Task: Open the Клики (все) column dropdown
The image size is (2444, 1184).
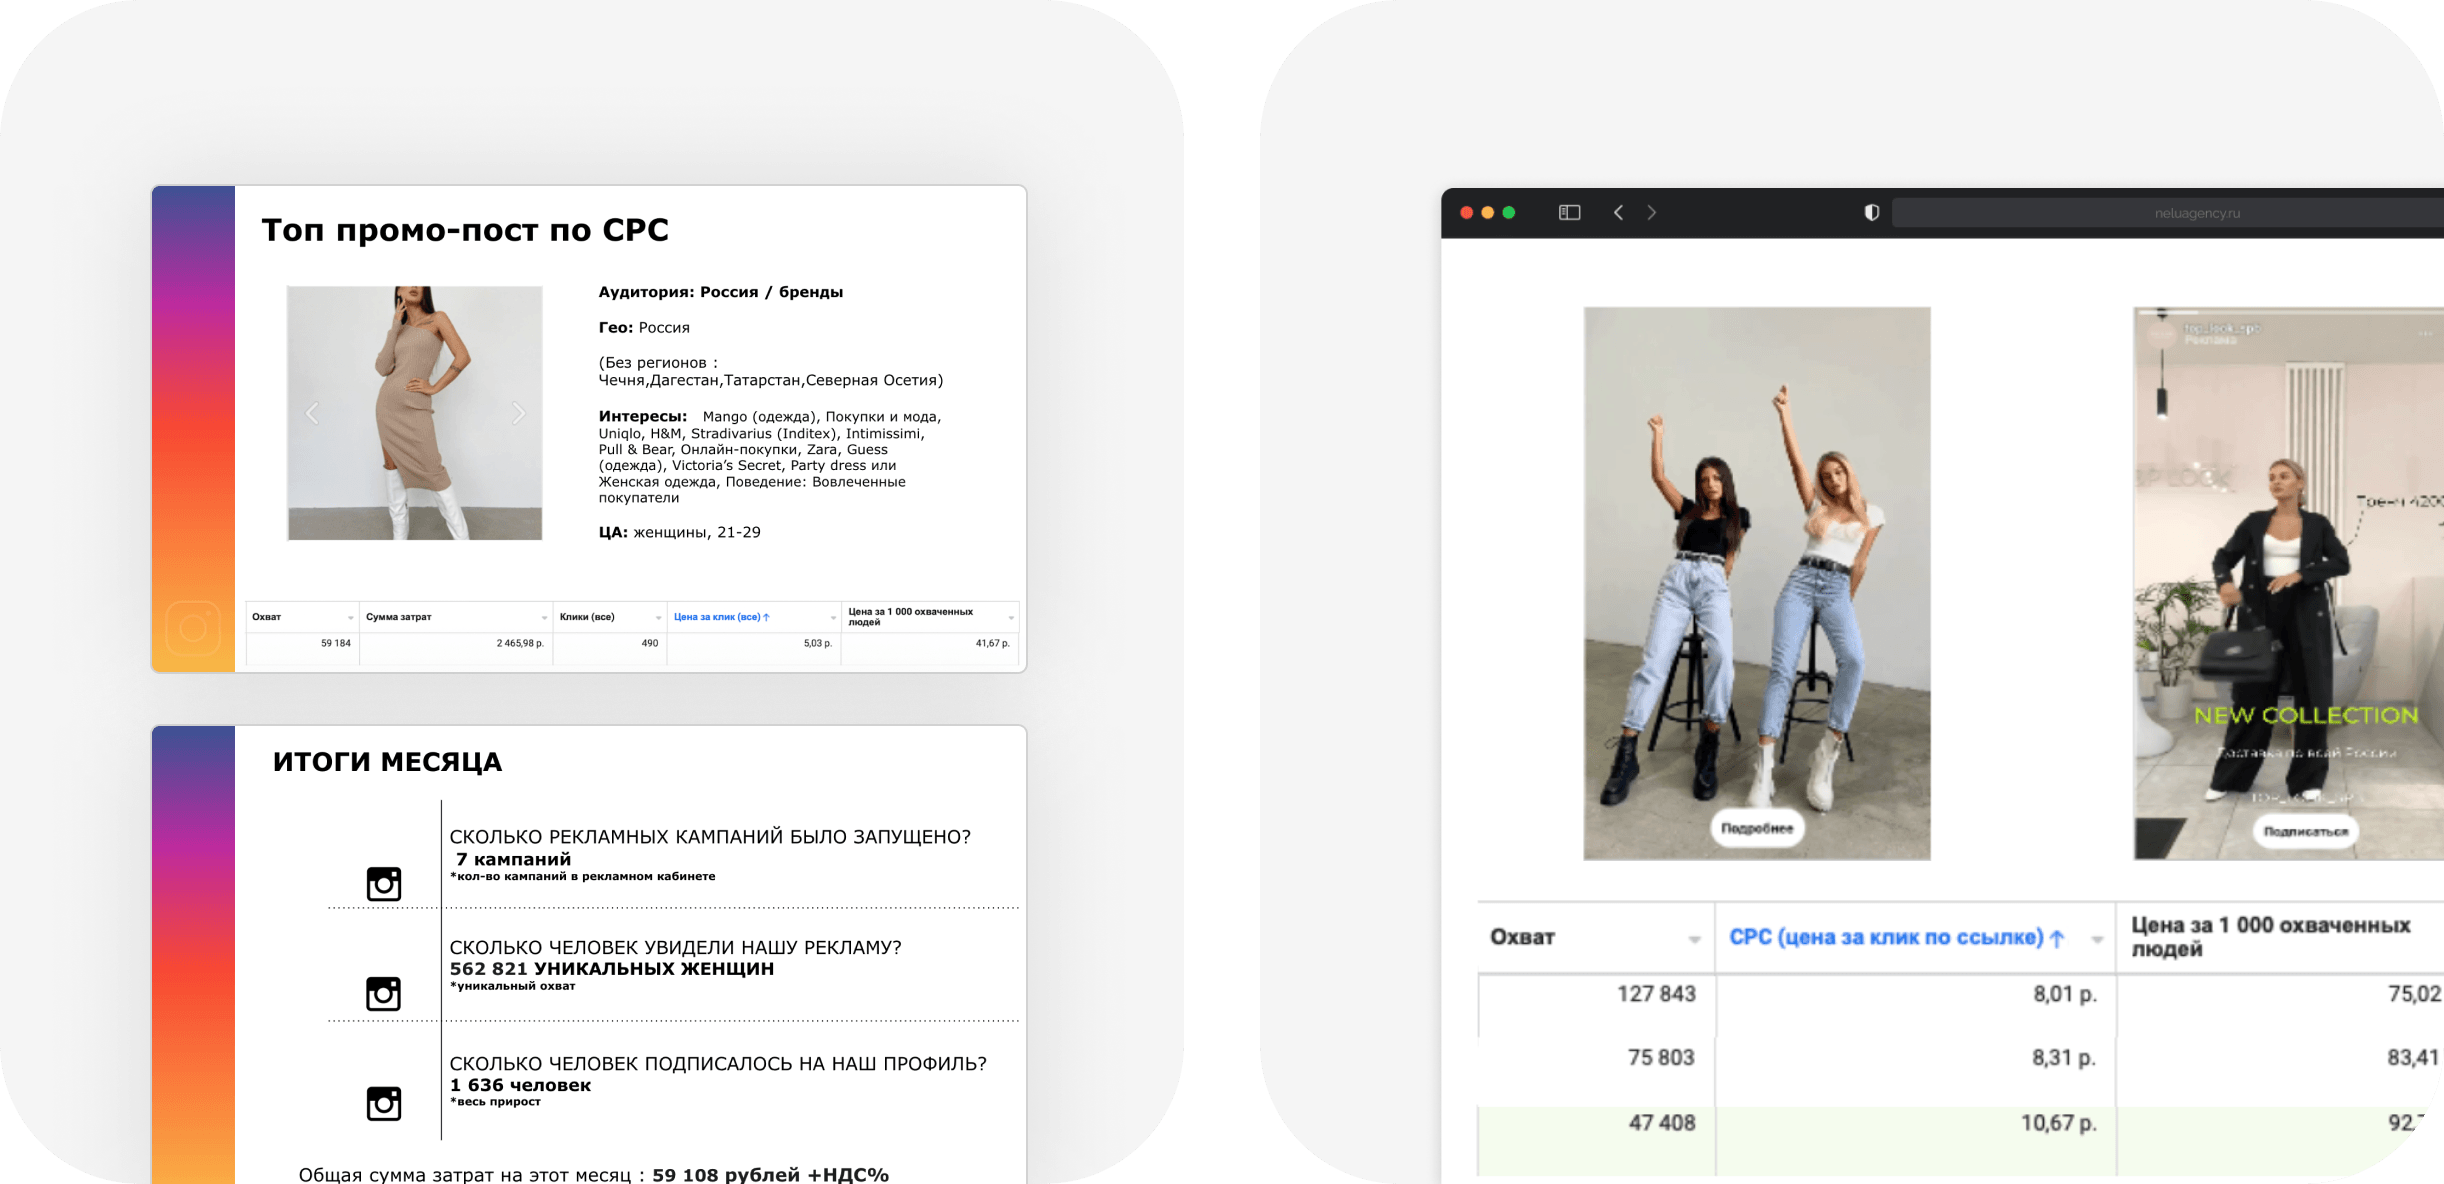Action: pos(658,618)
